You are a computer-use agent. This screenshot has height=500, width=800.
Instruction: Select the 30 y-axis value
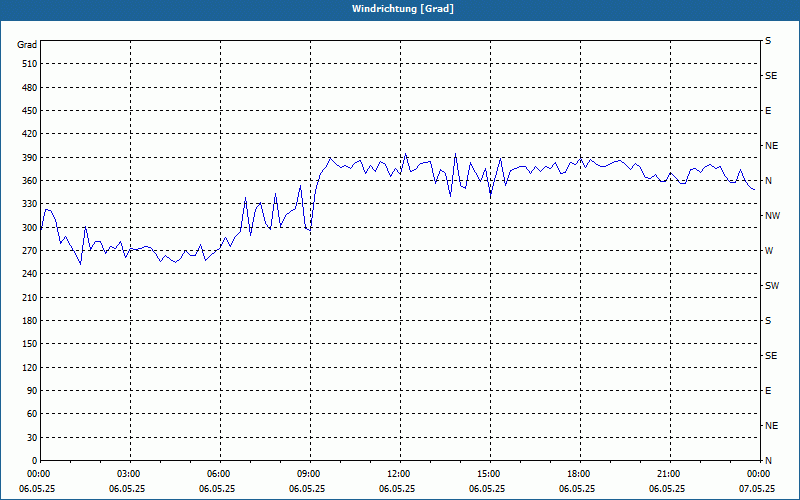click(x=32, y=438)
